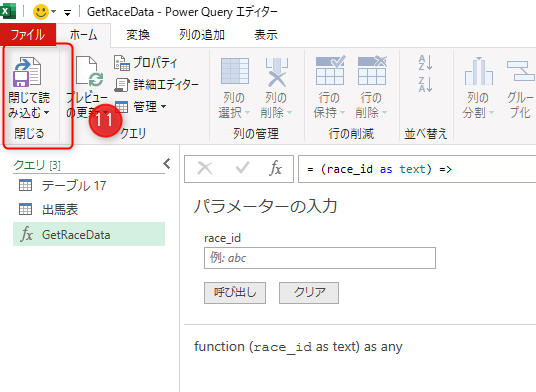
Task: Click the パラメーターの入力 heading
Action: (266, 206)
